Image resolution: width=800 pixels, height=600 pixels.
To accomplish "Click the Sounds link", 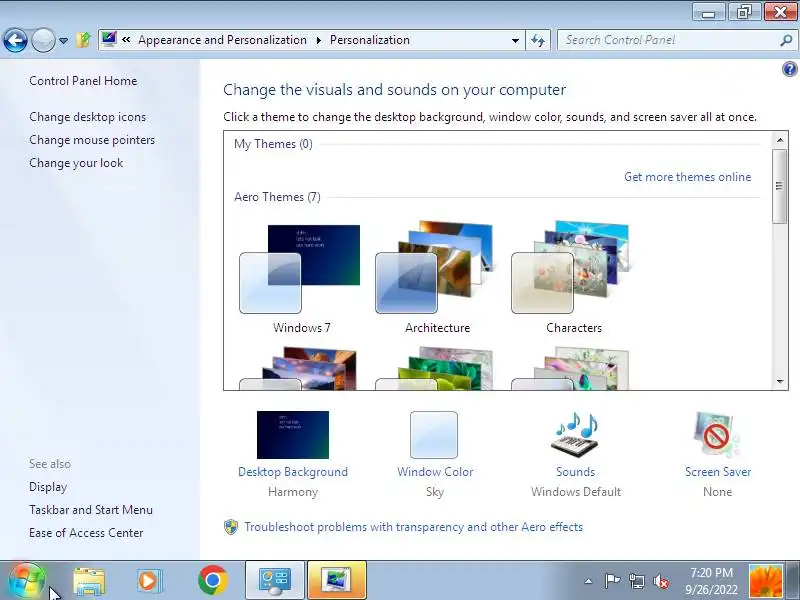I will (576, 471).
